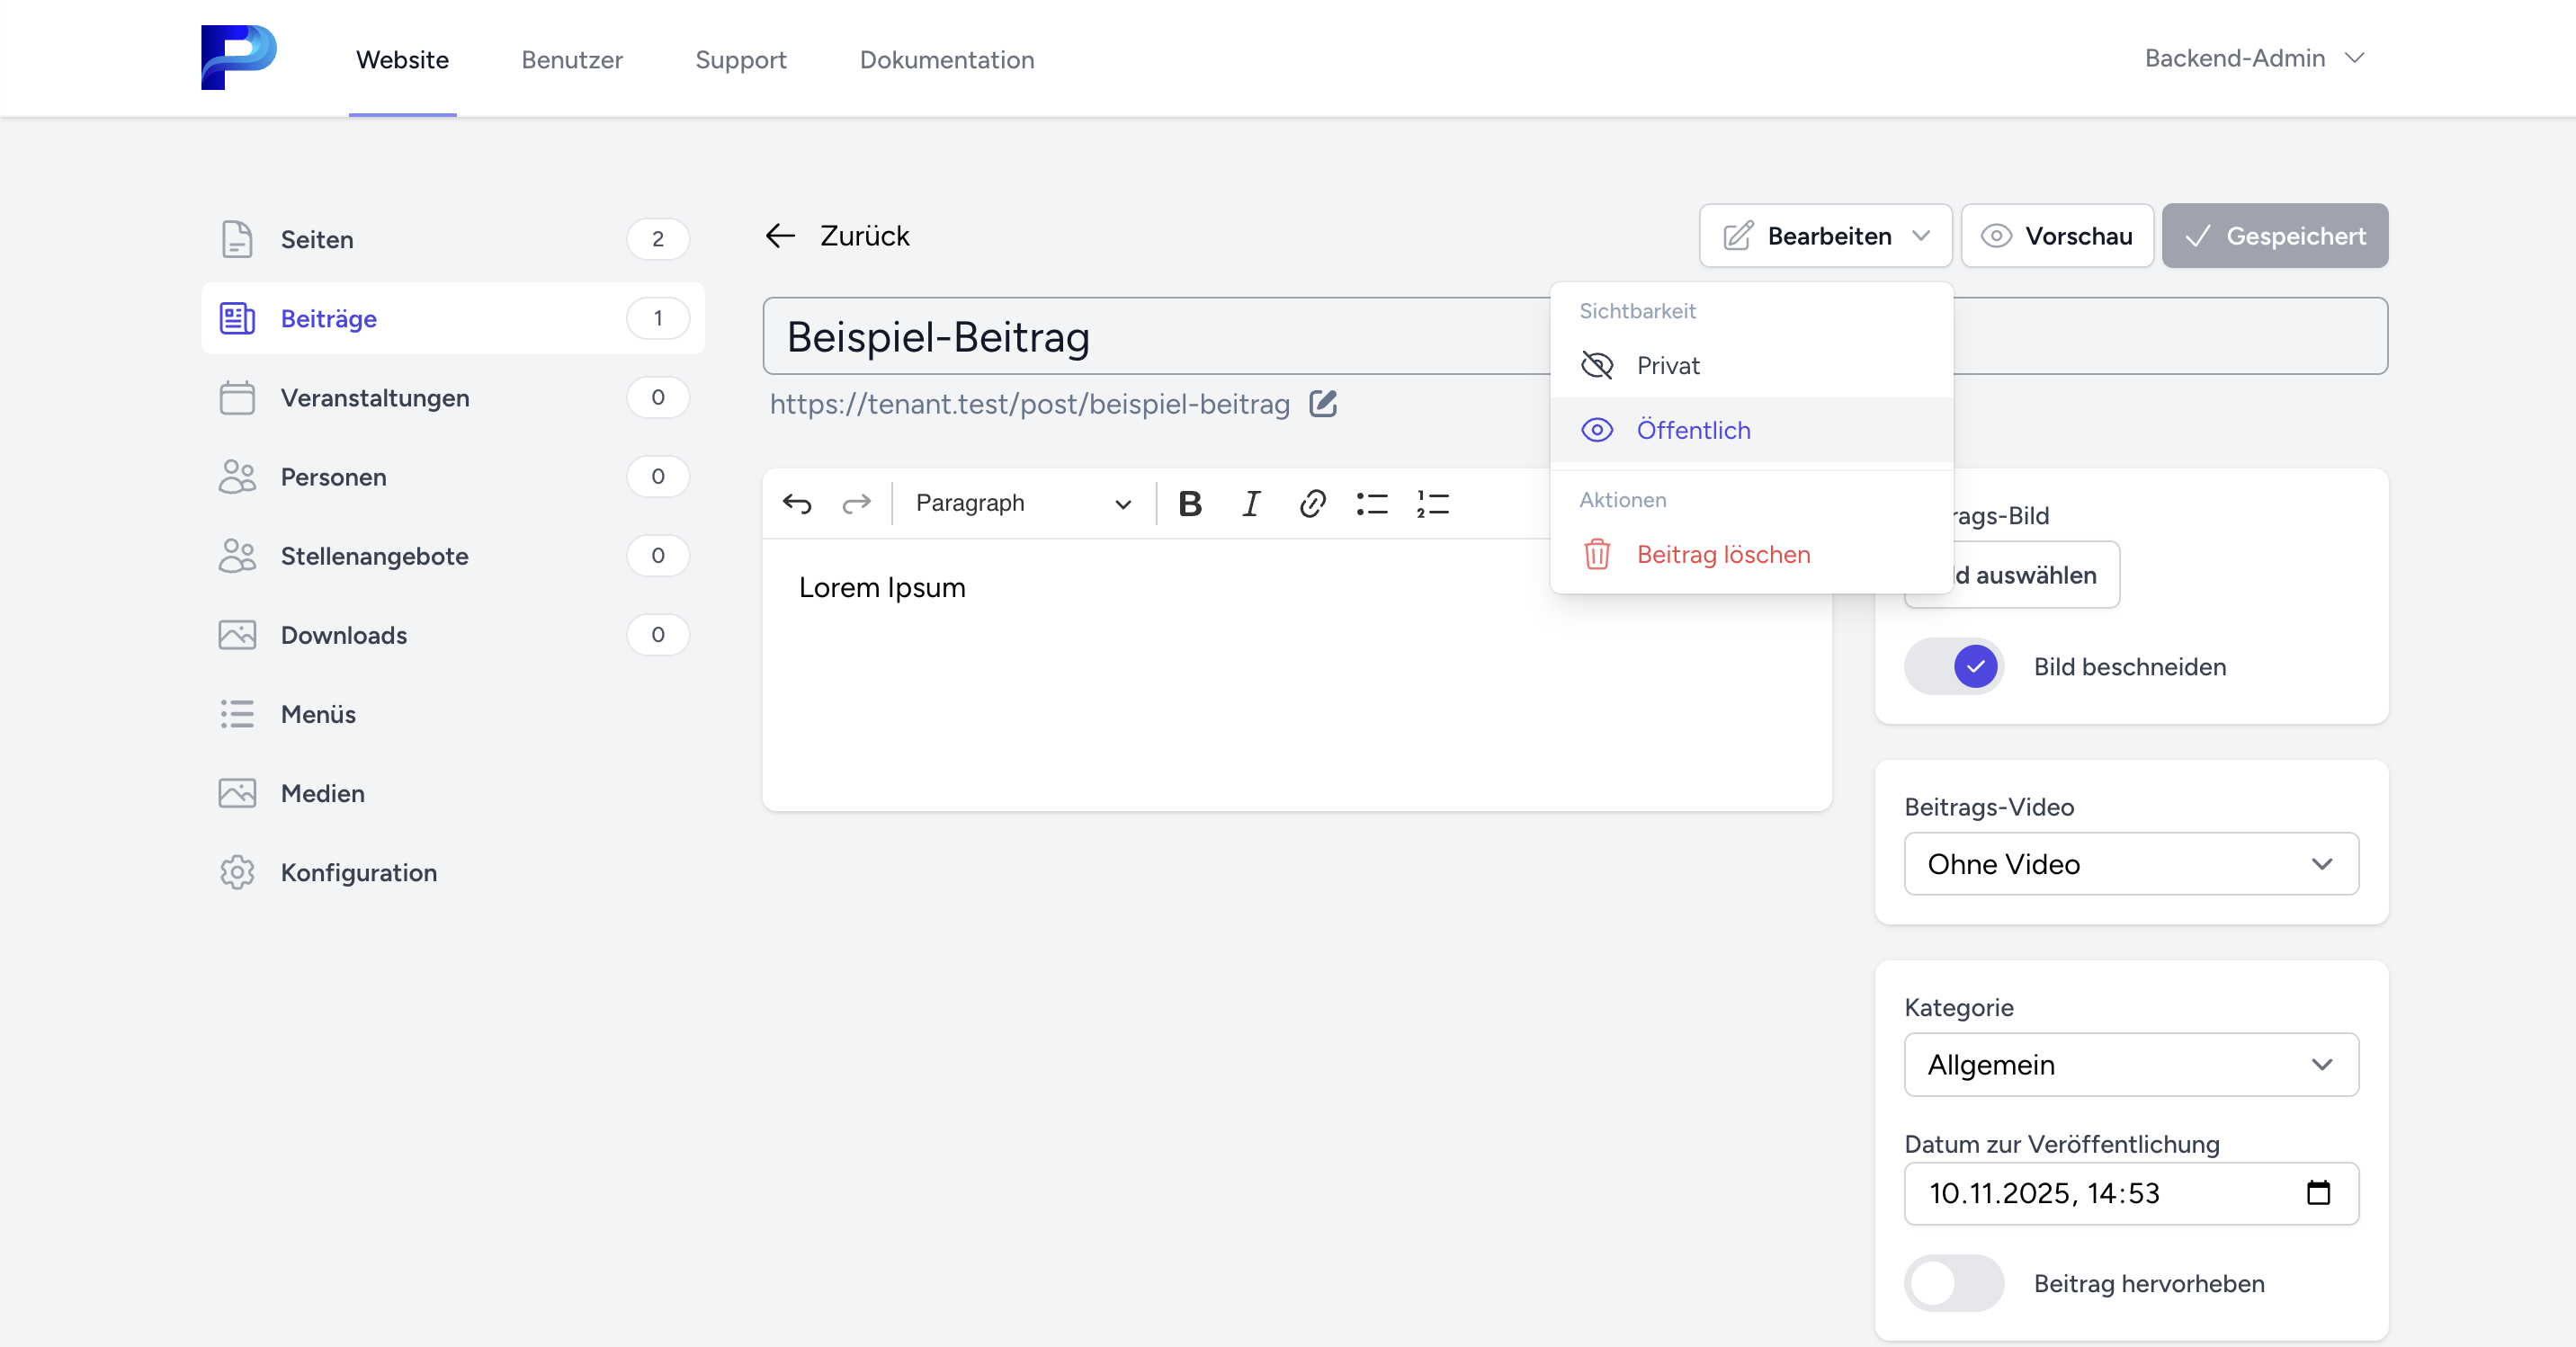Image resolution: width=2576 pixels, height=1347 pixels.
Task: Switch to the Benutzer tab
Action: point(571,60)
